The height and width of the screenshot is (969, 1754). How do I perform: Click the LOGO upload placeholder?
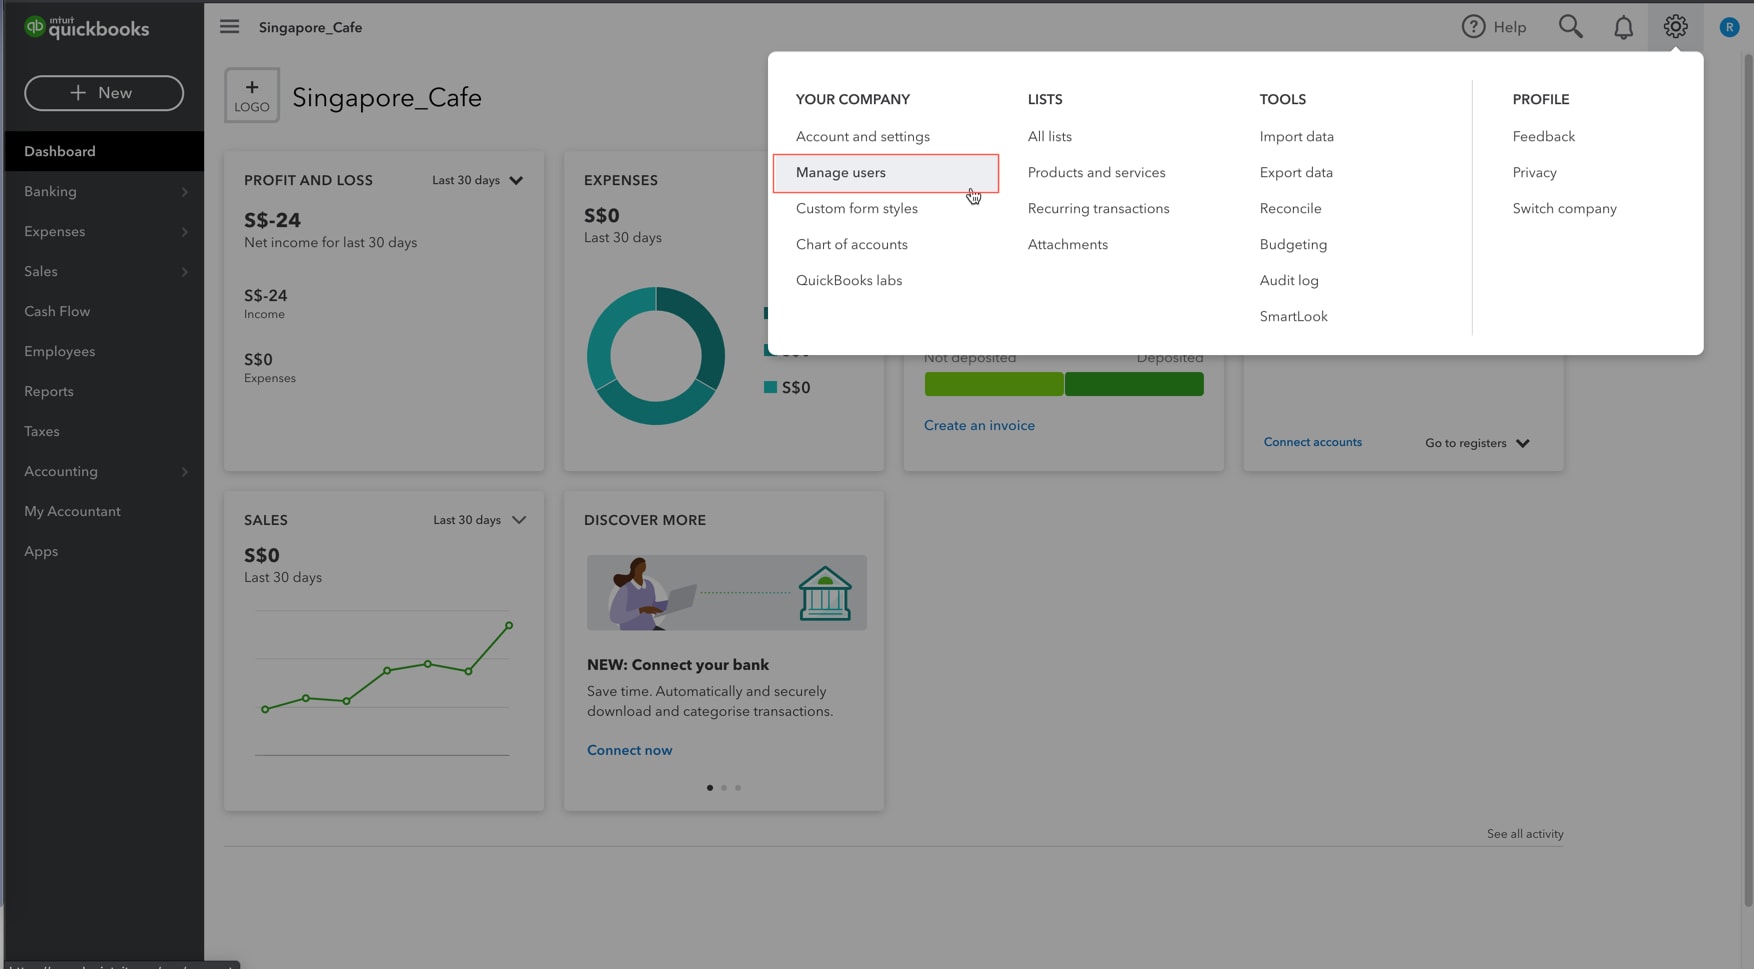251,94
